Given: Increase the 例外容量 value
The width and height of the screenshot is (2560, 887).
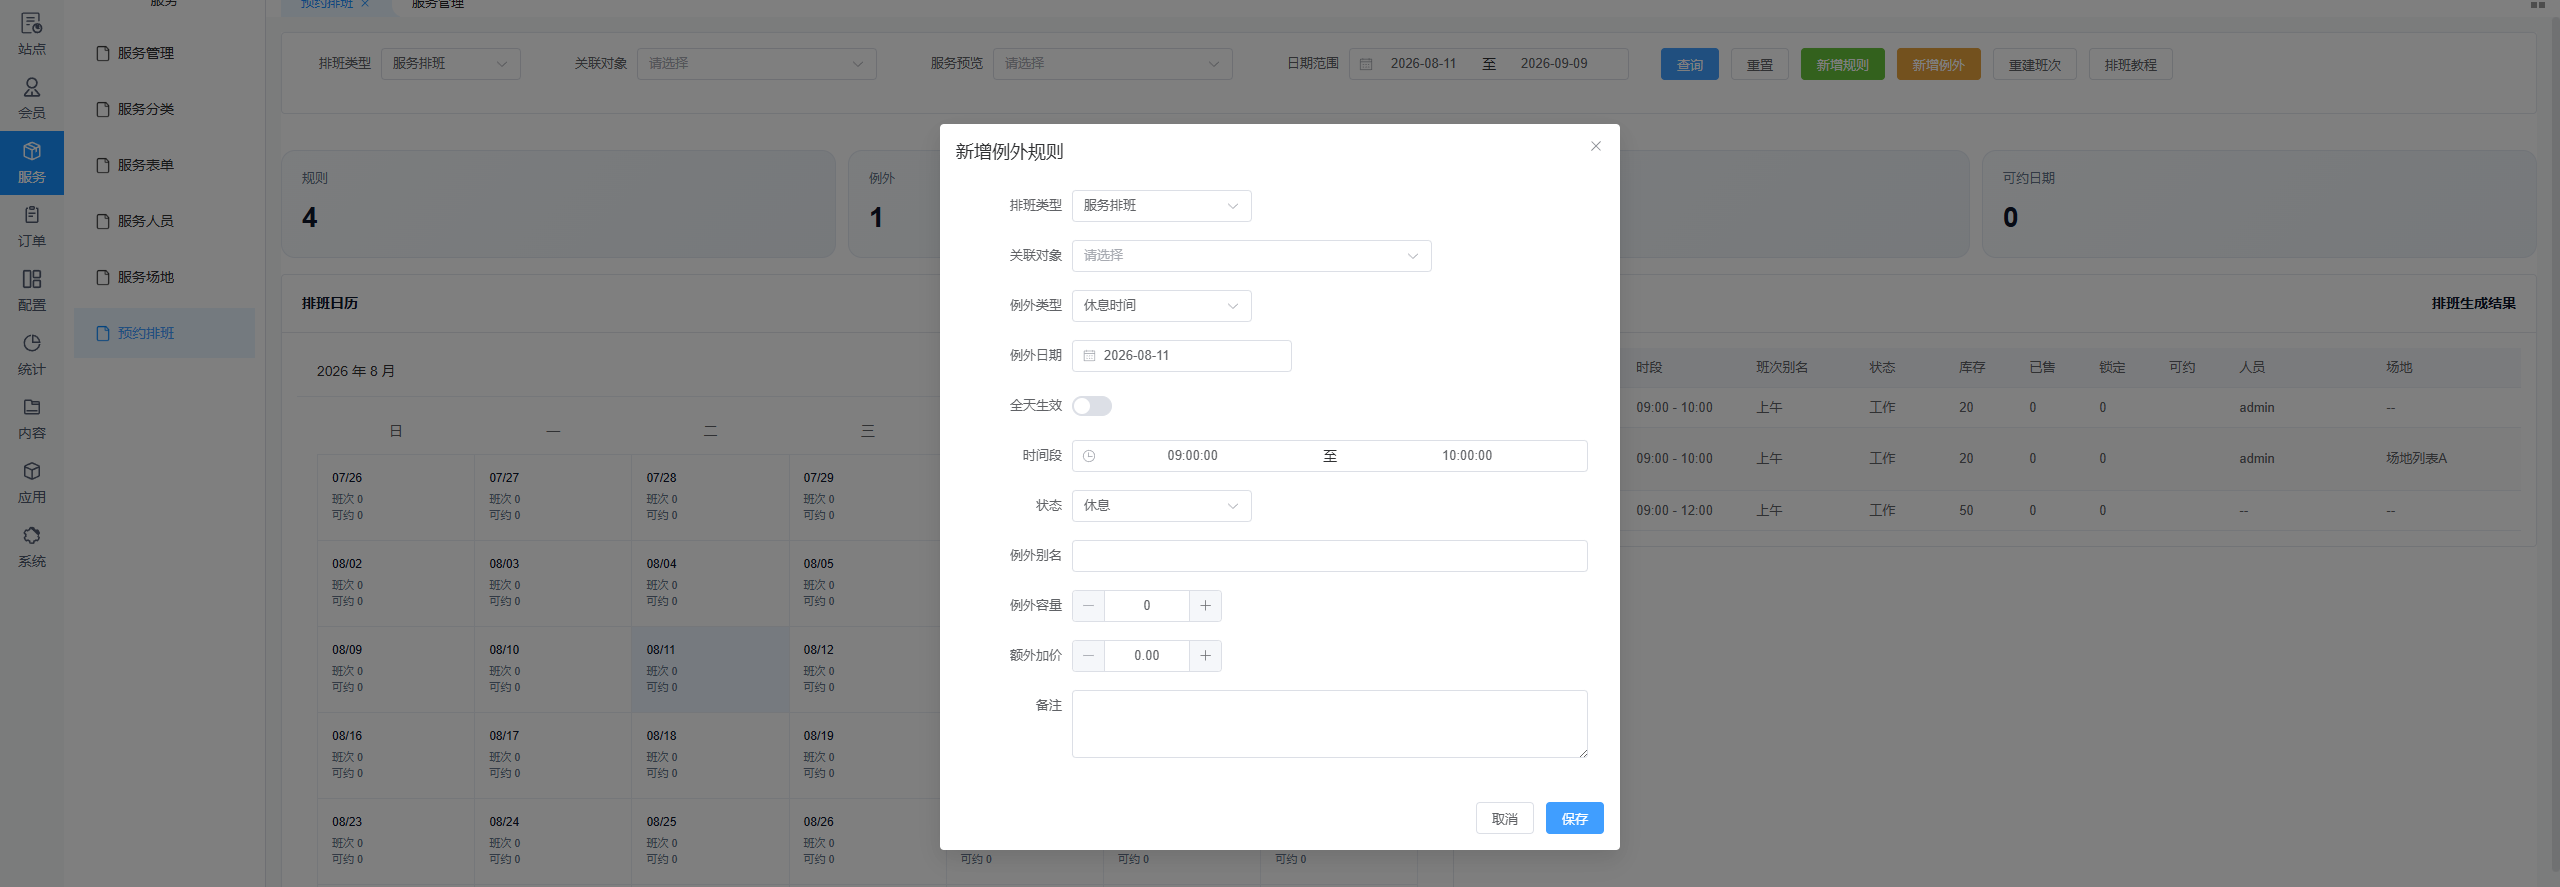Looking at the screenshot, I should 1205,606.
